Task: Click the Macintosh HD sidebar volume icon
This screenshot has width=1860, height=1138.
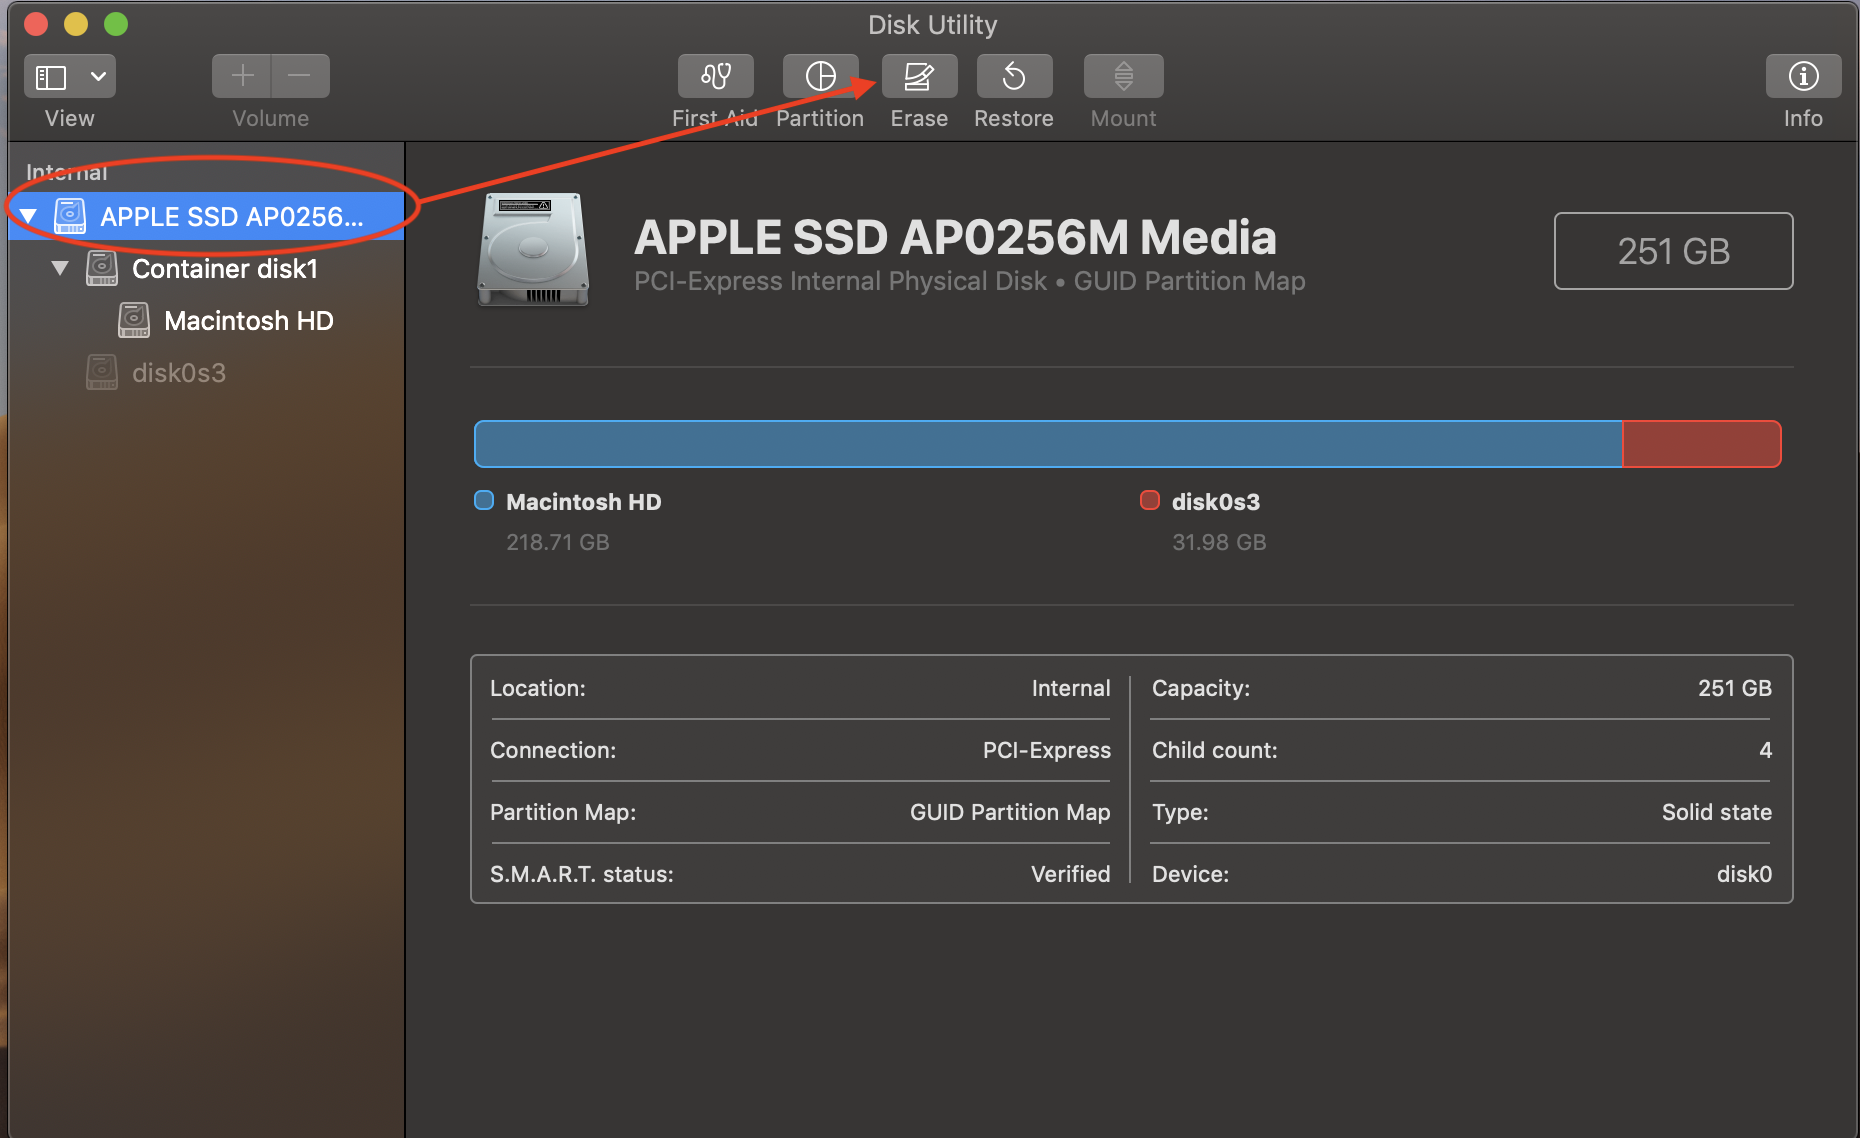Action: (x=134, y=320)
